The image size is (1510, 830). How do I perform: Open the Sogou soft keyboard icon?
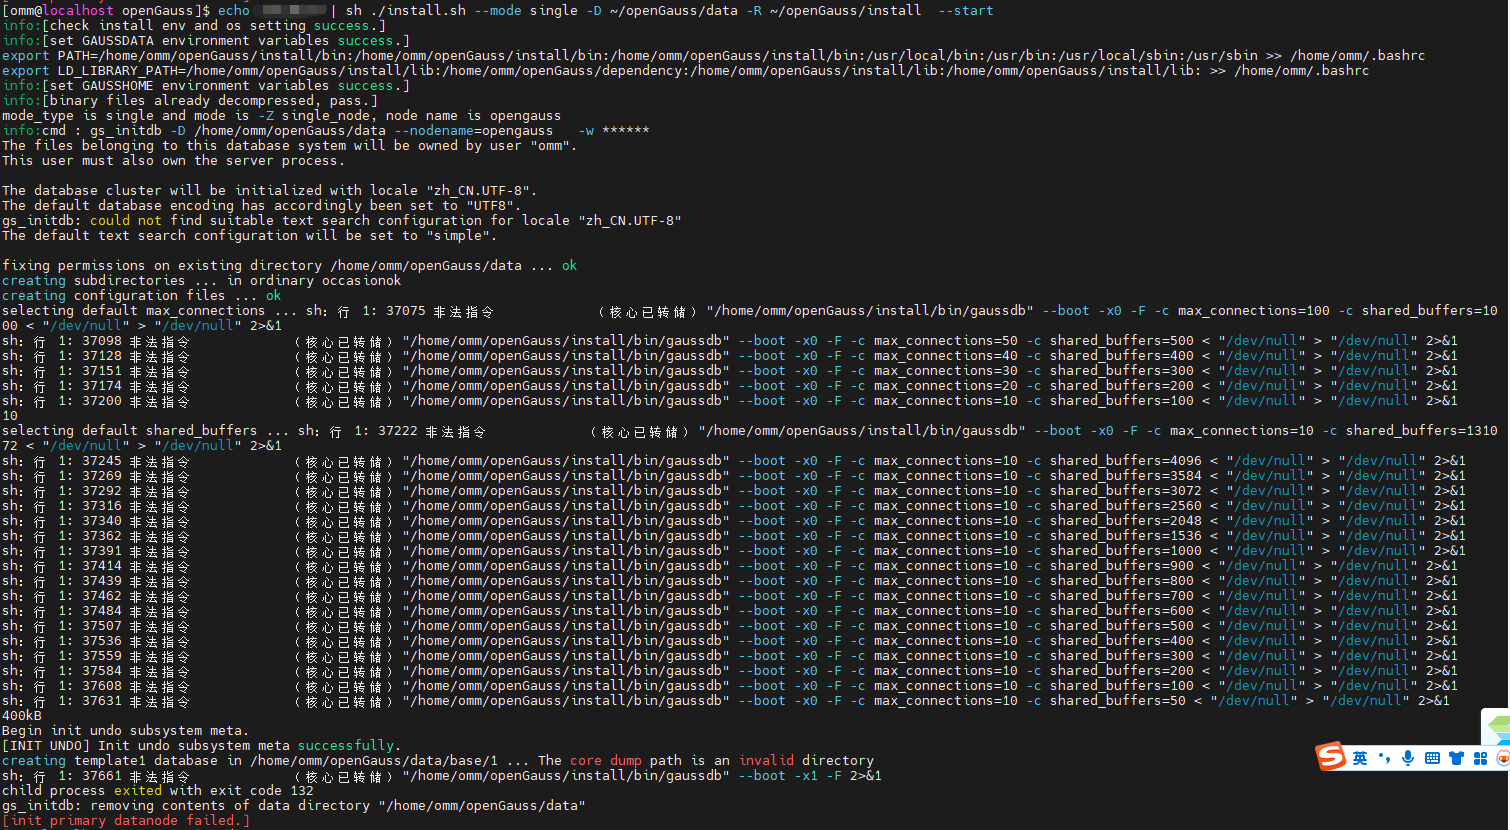pyautogui.click(x=1432, y=758)
